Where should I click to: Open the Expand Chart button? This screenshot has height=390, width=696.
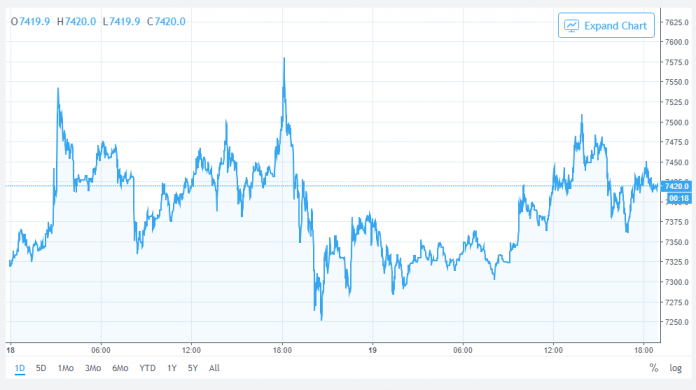click(606, 25)
